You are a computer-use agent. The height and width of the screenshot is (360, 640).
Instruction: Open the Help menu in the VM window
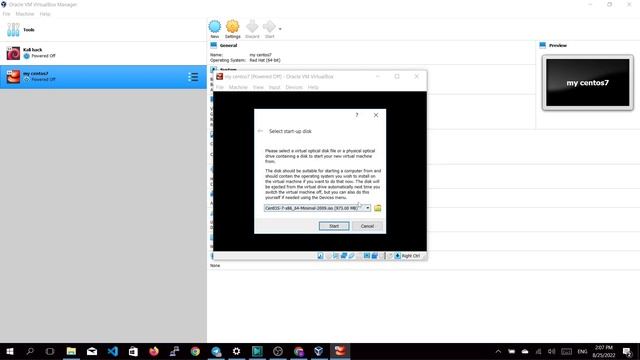point(313,87)
